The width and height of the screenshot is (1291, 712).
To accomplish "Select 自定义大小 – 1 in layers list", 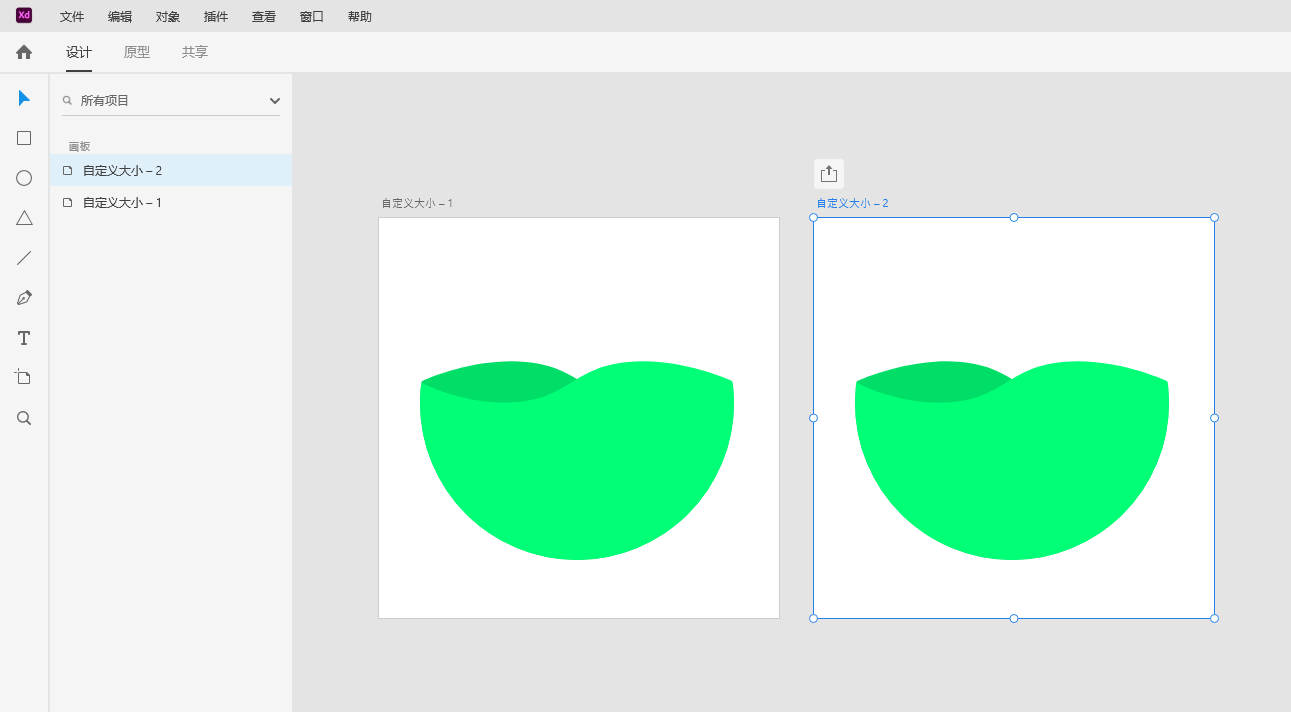I will (x=171, y=202).
